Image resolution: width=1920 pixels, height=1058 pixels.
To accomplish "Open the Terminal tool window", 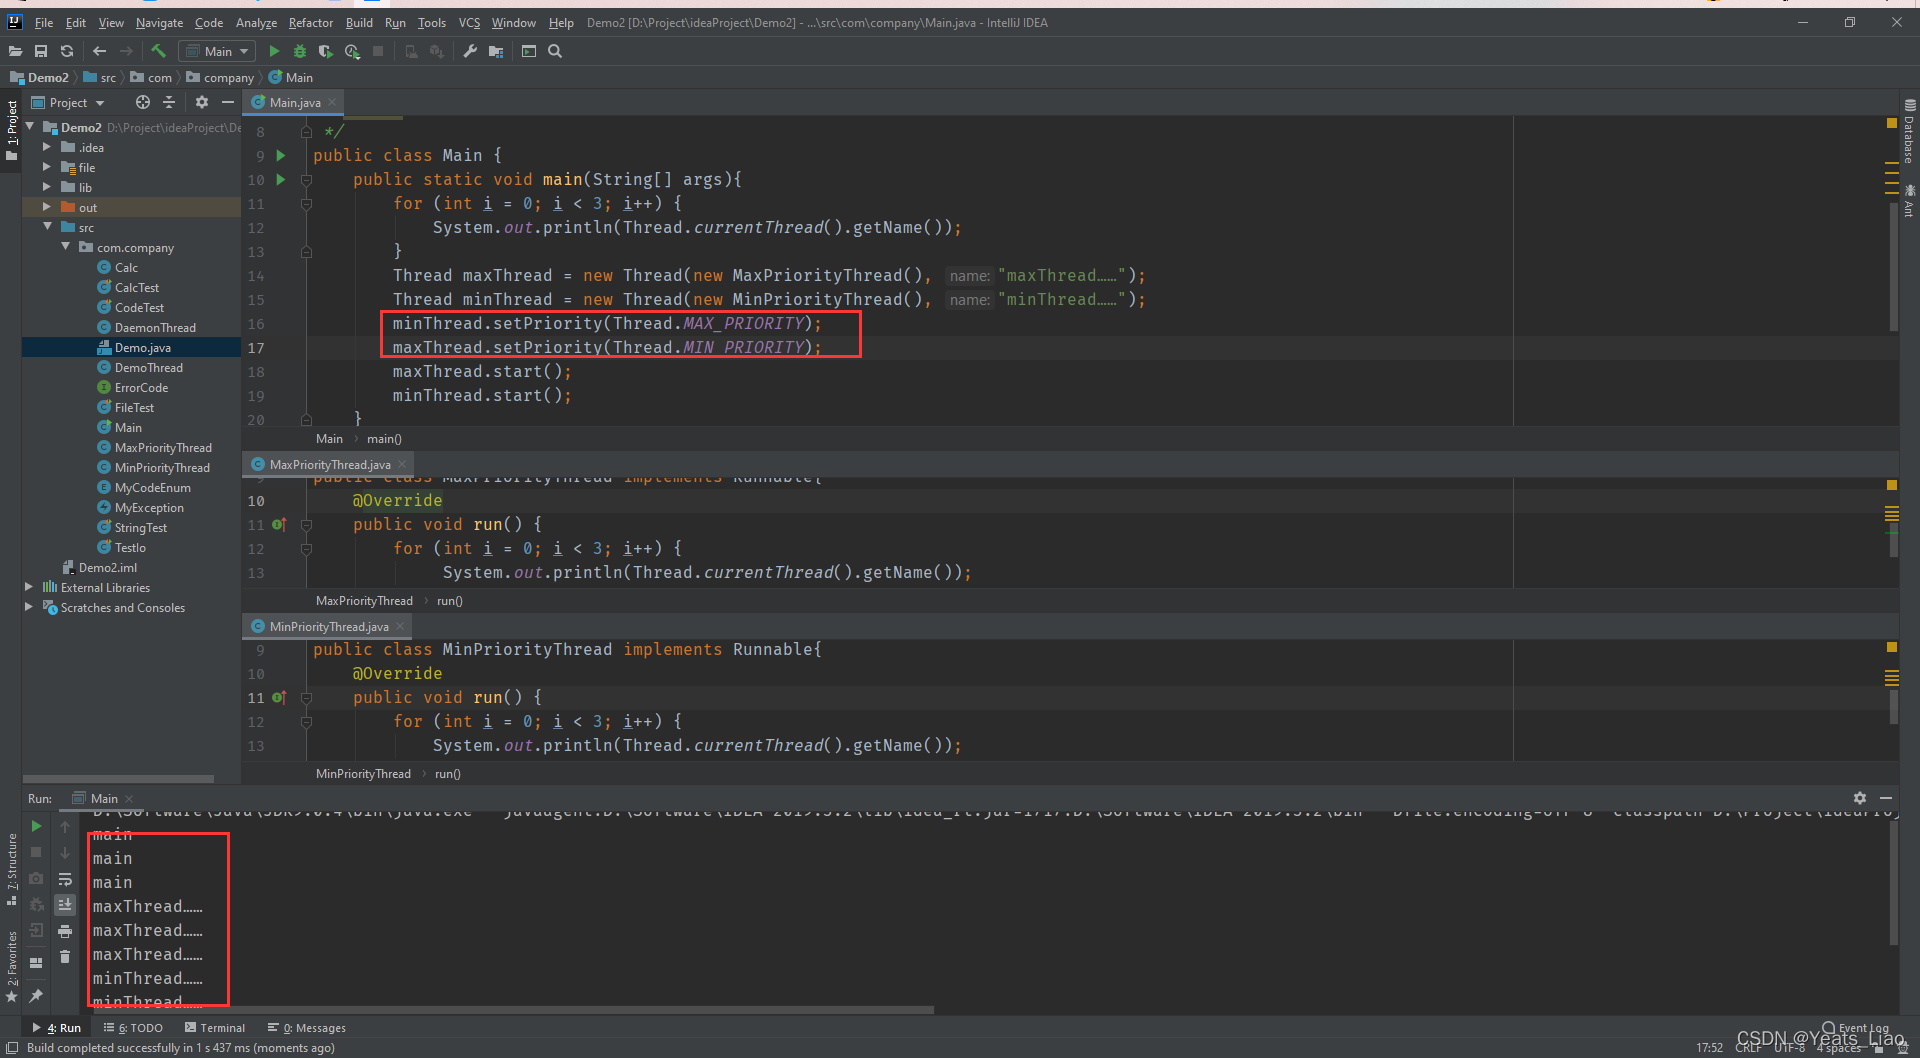I will click(x=215, y=1028).
